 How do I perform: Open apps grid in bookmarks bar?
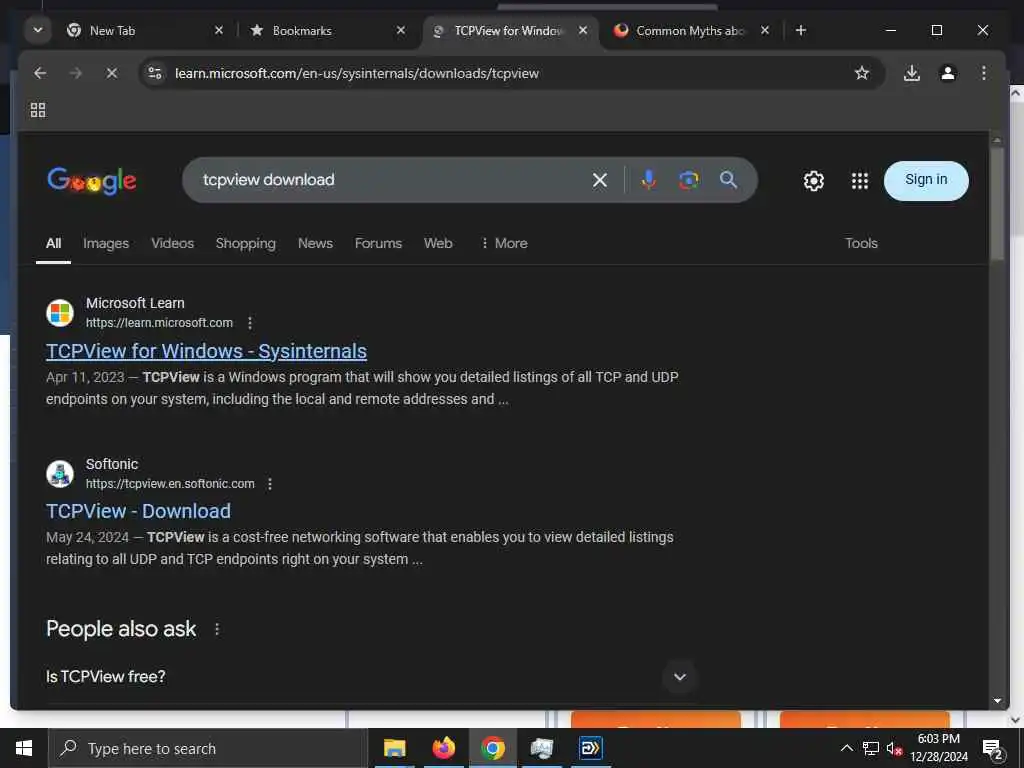[x=38, y=110]
